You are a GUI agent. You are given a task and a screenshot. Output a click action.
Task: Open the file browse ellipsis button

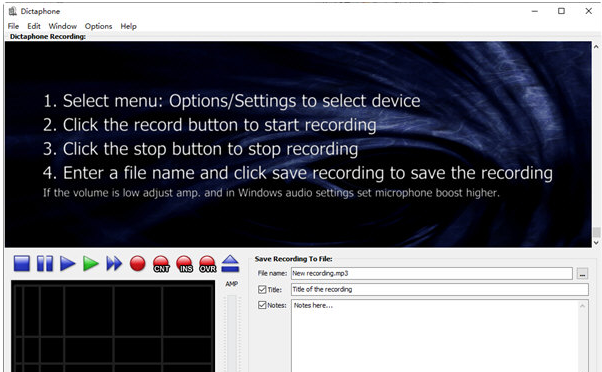[582, 274]
